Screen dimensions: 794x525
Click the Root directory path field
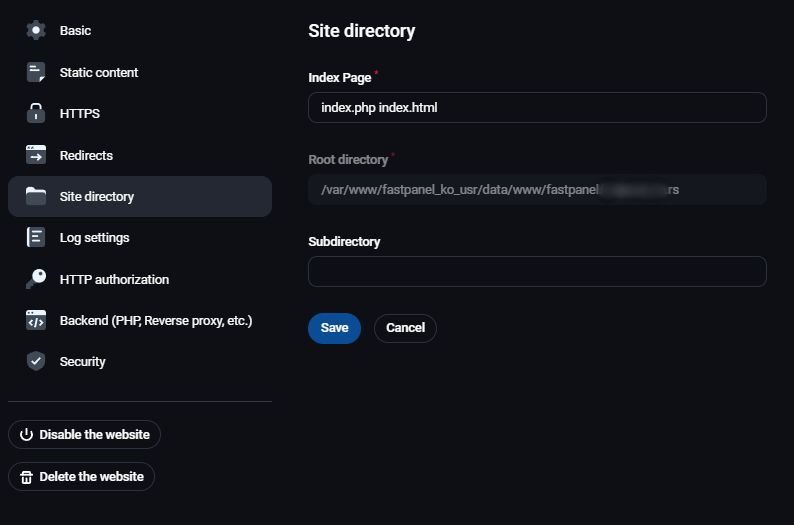click(x=537, y=190)
